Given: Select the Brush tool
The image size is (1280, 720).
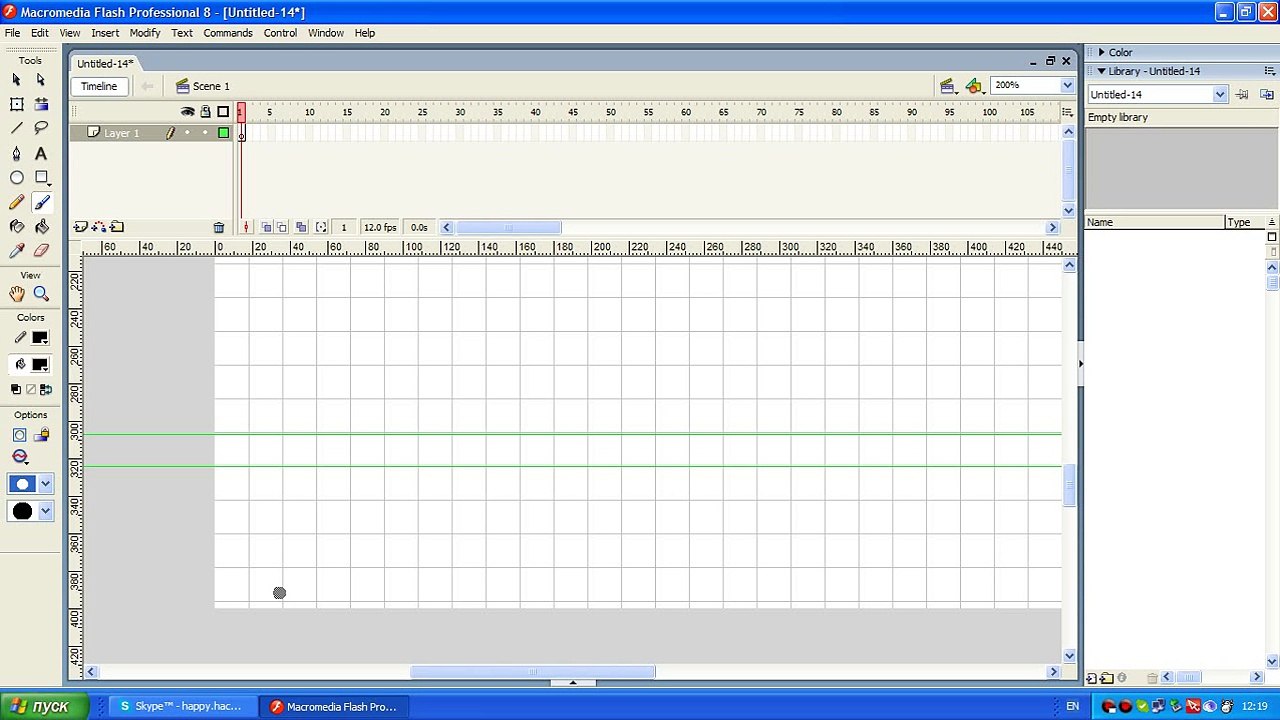Looking at the screenshot, I should (x=41, y=202).
